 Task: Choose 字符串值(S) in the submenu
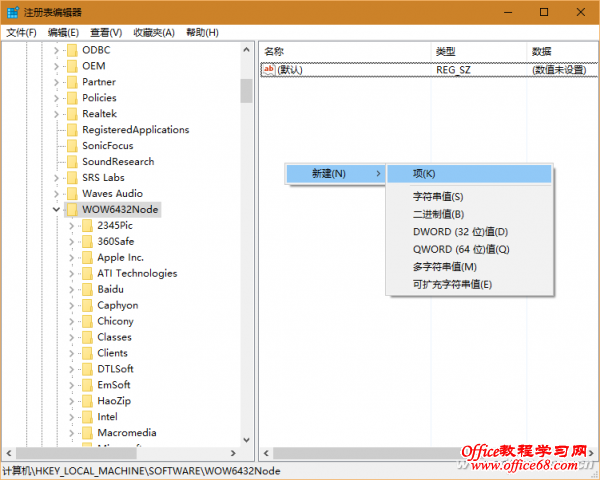coord(470,197)
